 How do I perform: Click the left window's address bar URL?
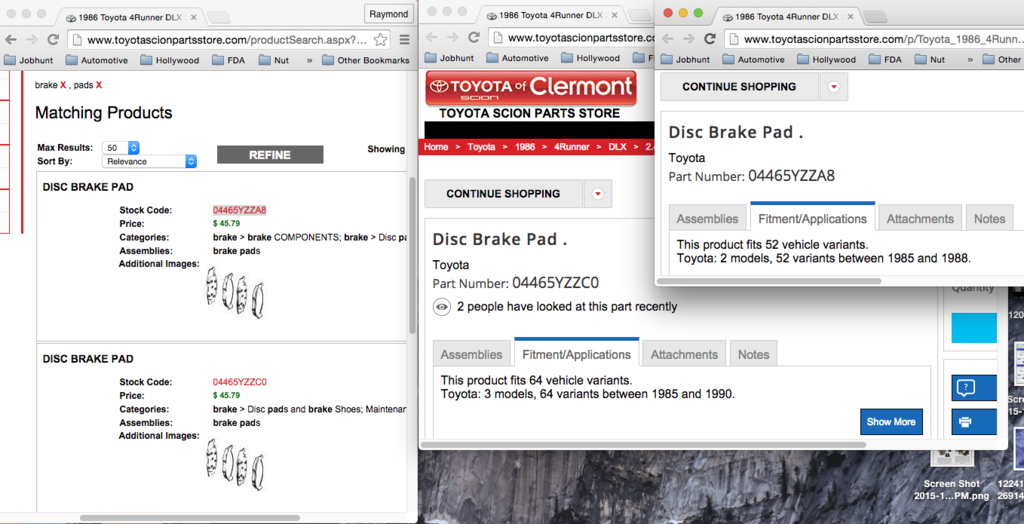click(x=227, y=39)
